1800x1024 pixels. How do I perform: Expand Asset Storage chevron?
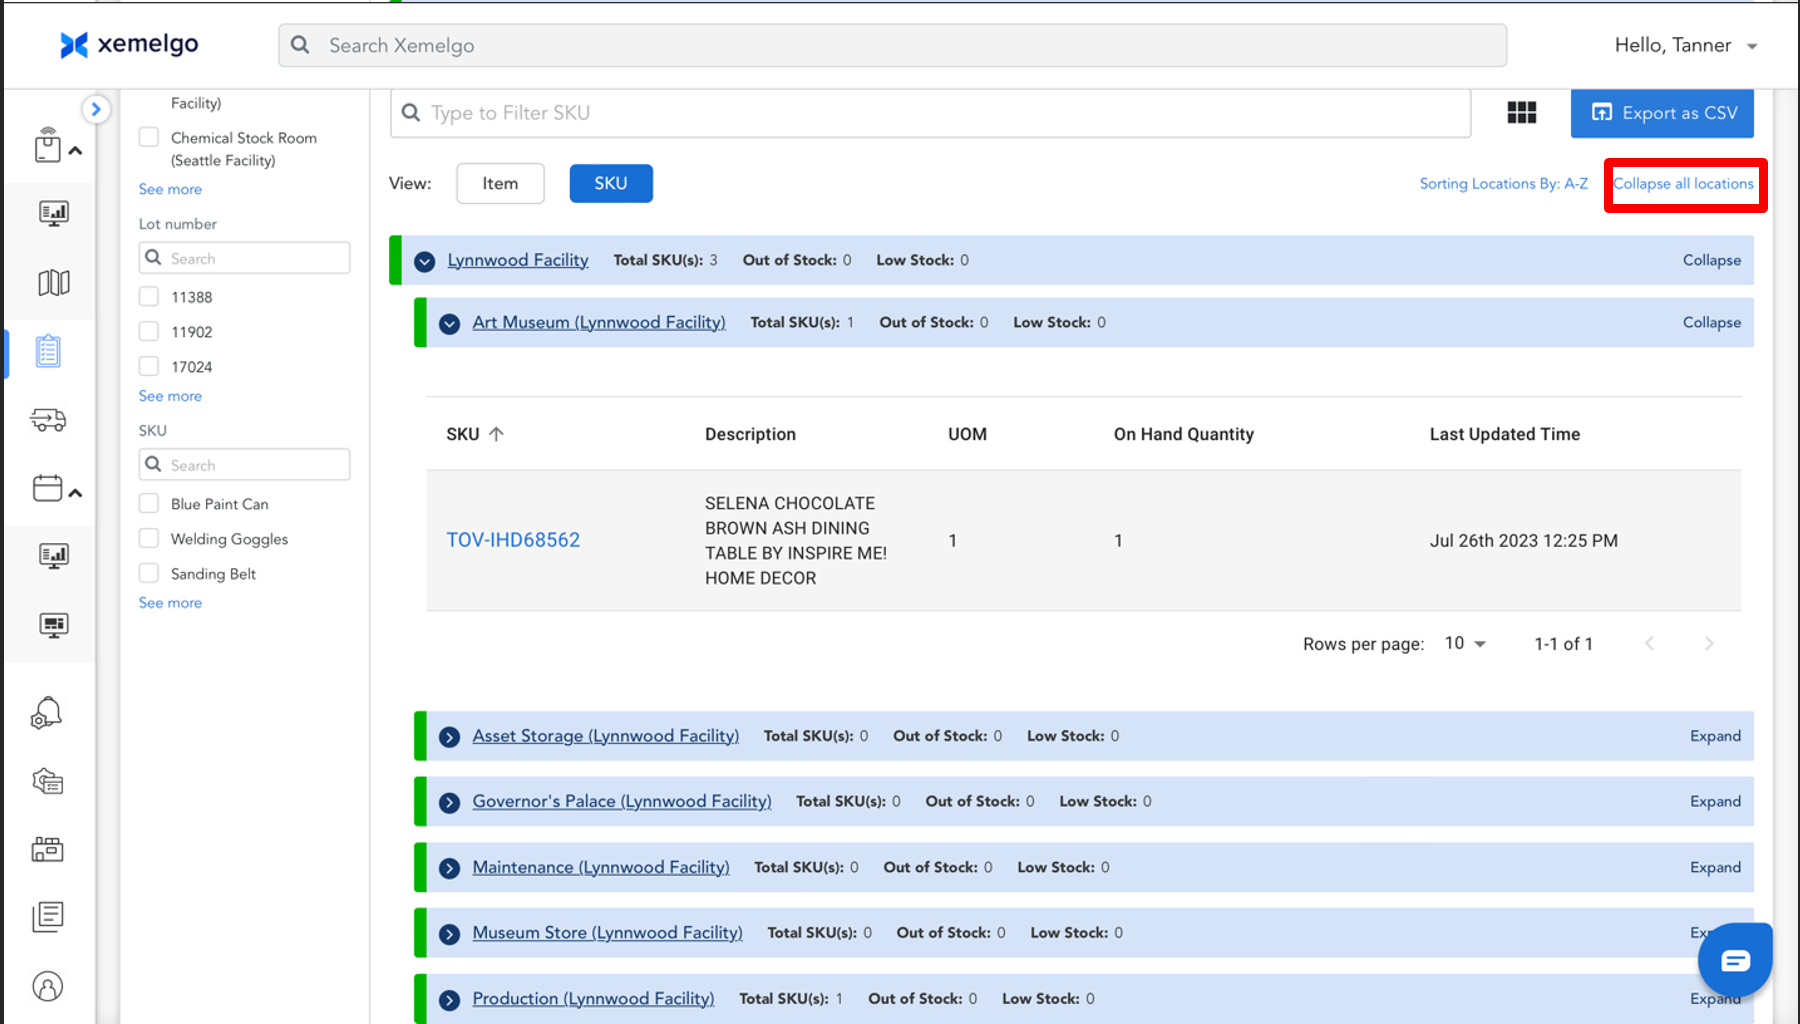[450, 737]
